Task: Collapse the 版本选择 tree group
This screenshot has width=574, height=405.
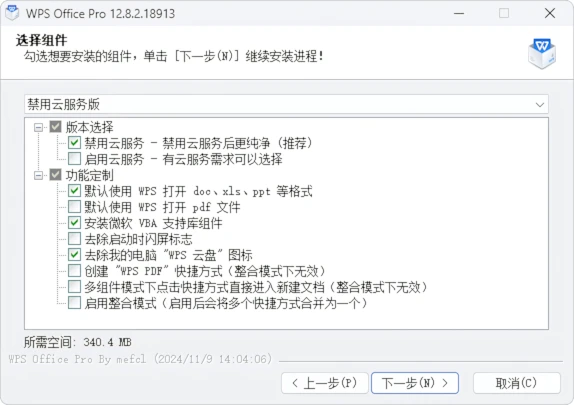Action: 38,127
